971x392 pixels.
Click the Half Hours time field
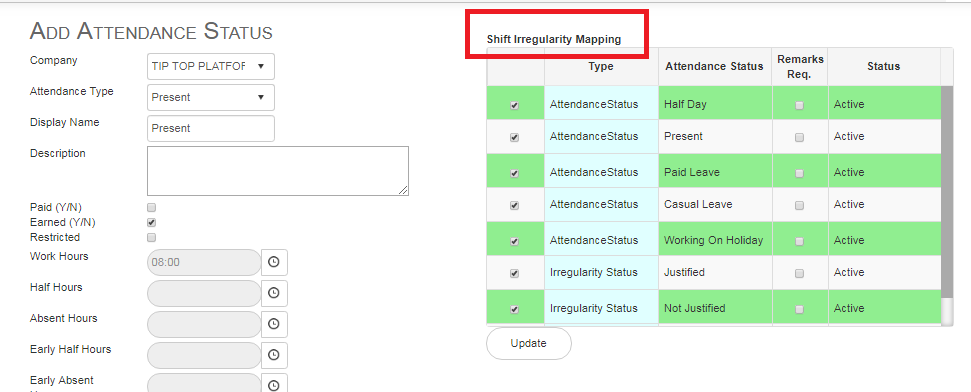204,294
